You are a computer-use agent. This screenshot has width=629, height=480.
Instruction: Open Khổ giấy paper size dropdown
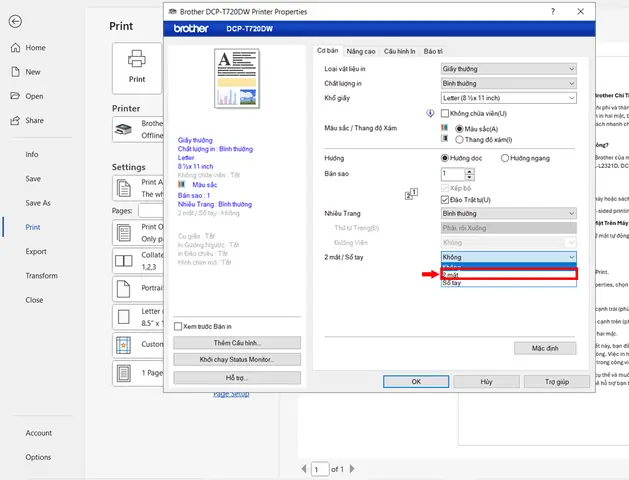pyautogui.click(x=509, y=98)
